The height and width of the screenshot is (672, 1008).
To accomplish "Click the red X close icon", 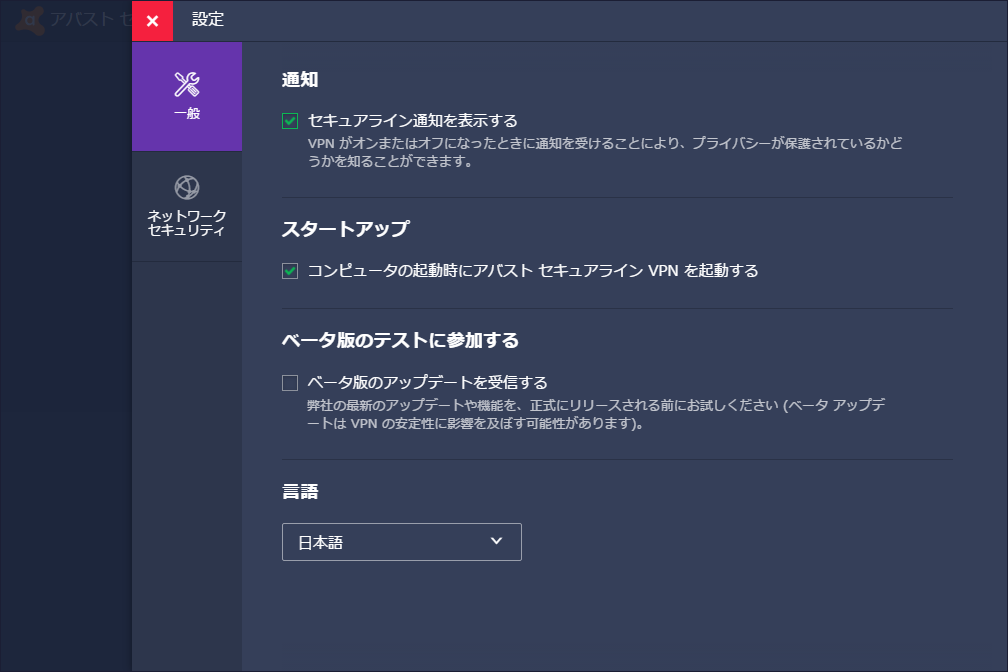I will [152, 20].
